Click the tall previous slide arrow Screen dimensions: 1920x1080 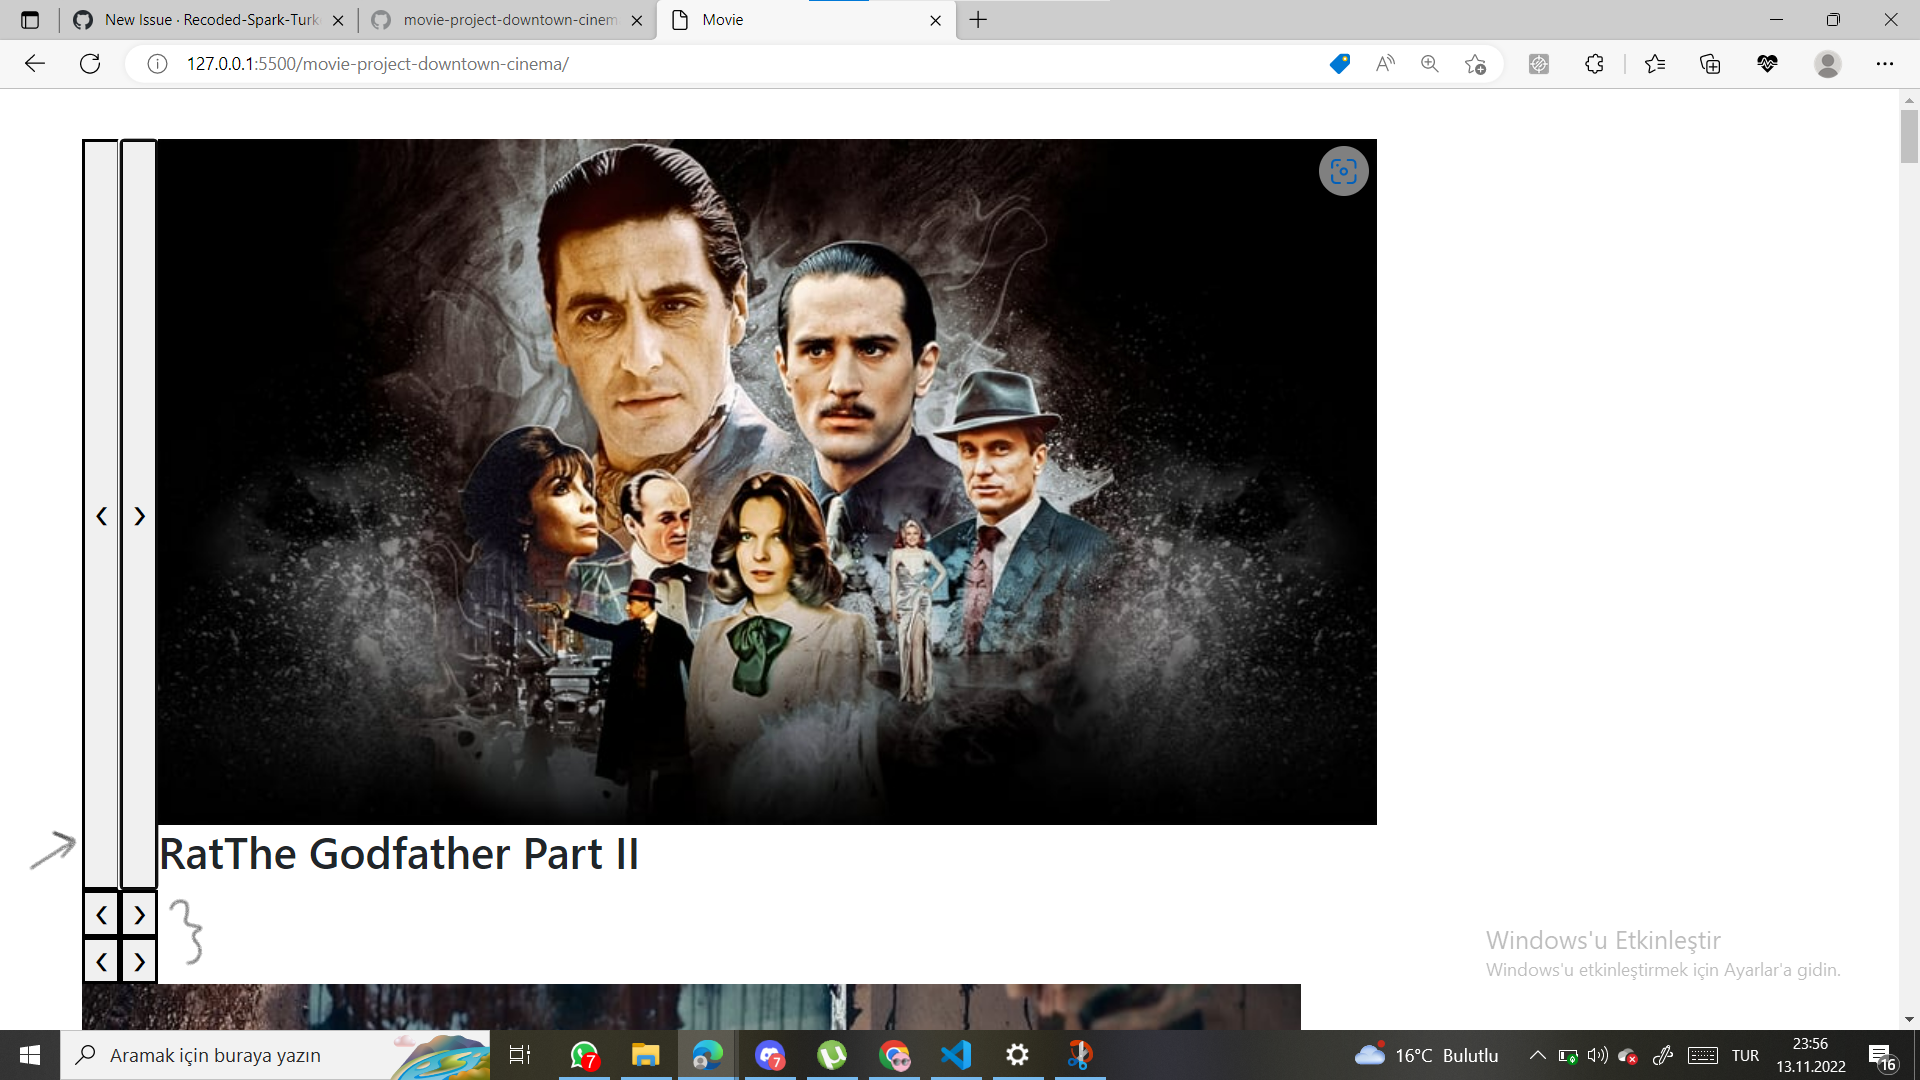click(101, 515)
